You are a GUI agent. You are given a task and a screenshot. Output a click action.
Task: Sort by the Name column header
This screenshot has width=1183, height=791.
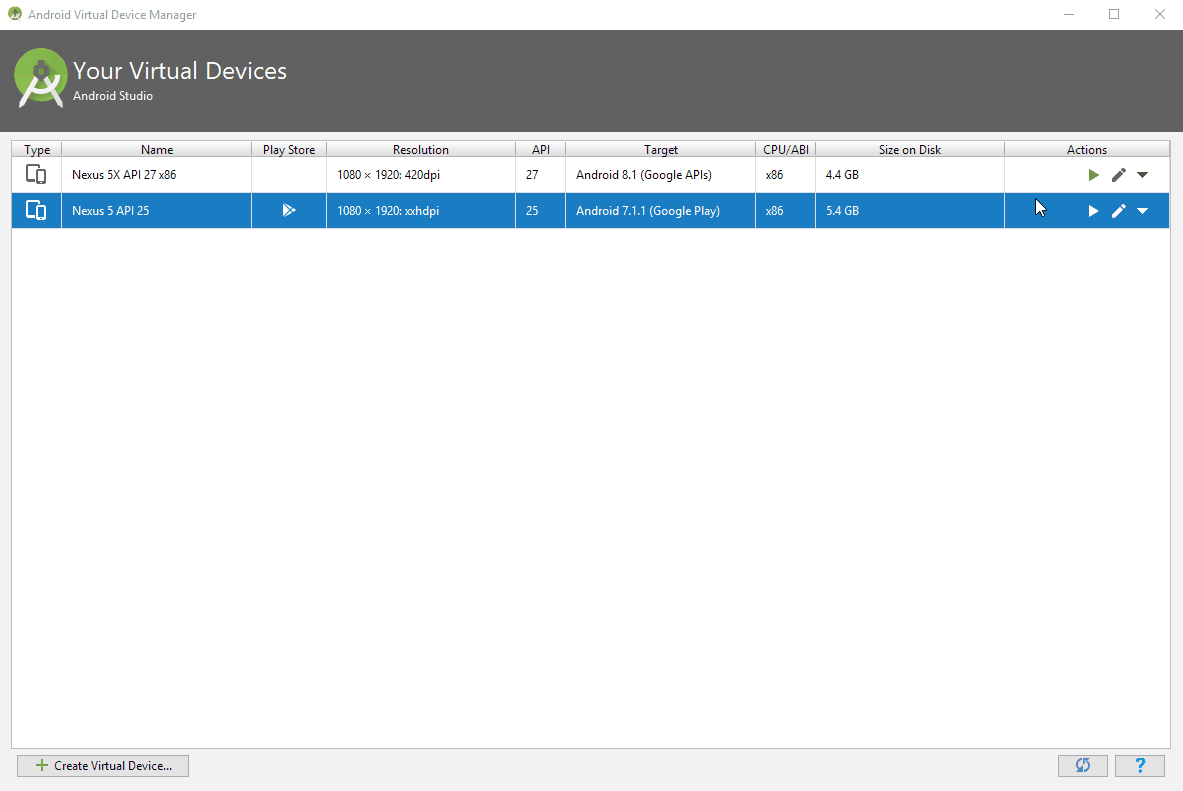click(156, 150)
